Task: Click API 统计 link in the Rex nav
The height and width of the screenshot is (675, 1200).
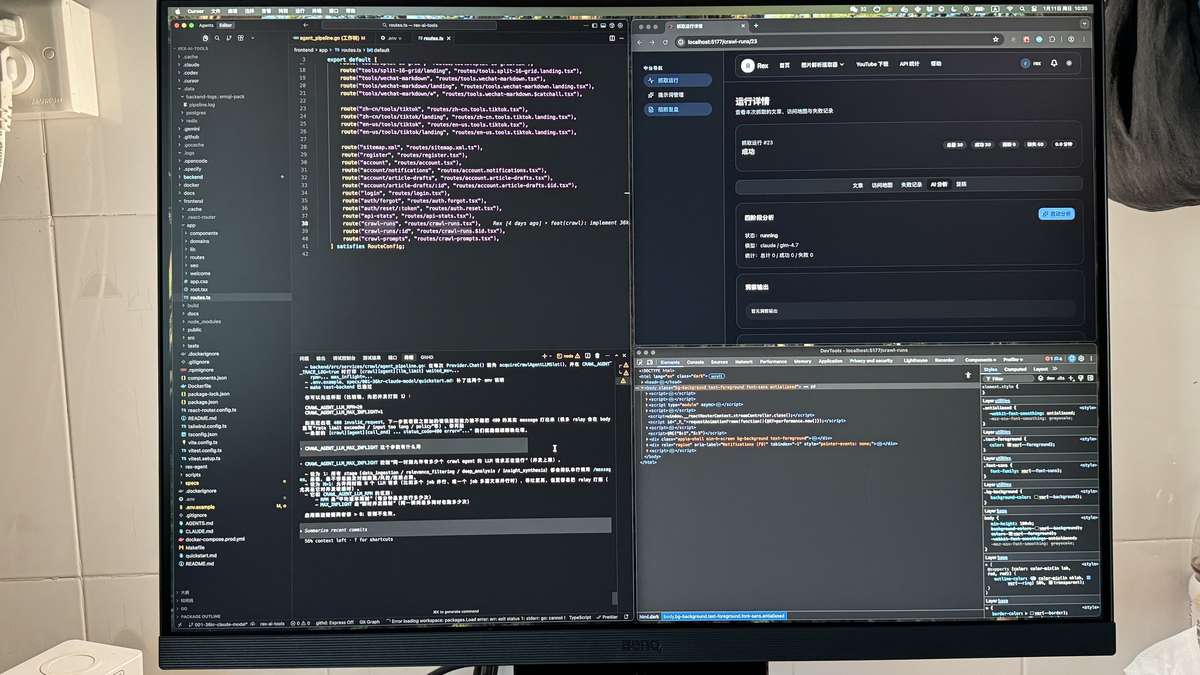Action: [909, 63]
